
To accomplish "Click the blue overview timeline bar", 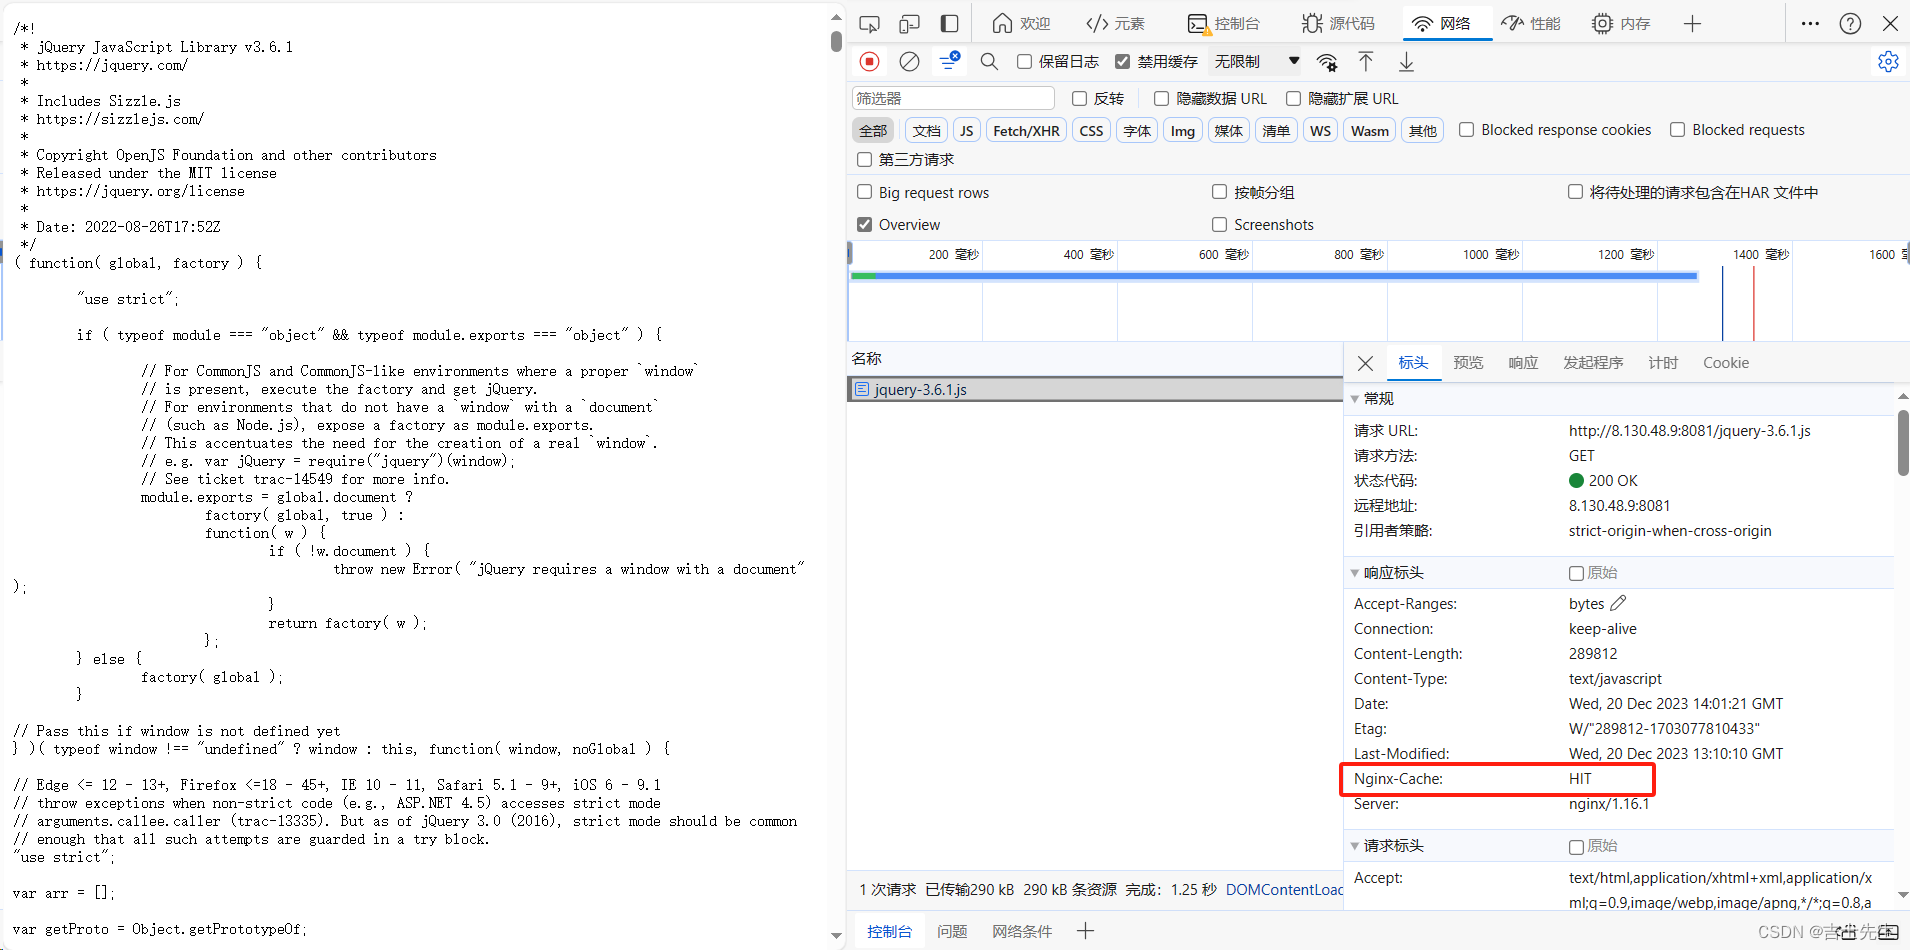I will click(x=1273, y=276).
